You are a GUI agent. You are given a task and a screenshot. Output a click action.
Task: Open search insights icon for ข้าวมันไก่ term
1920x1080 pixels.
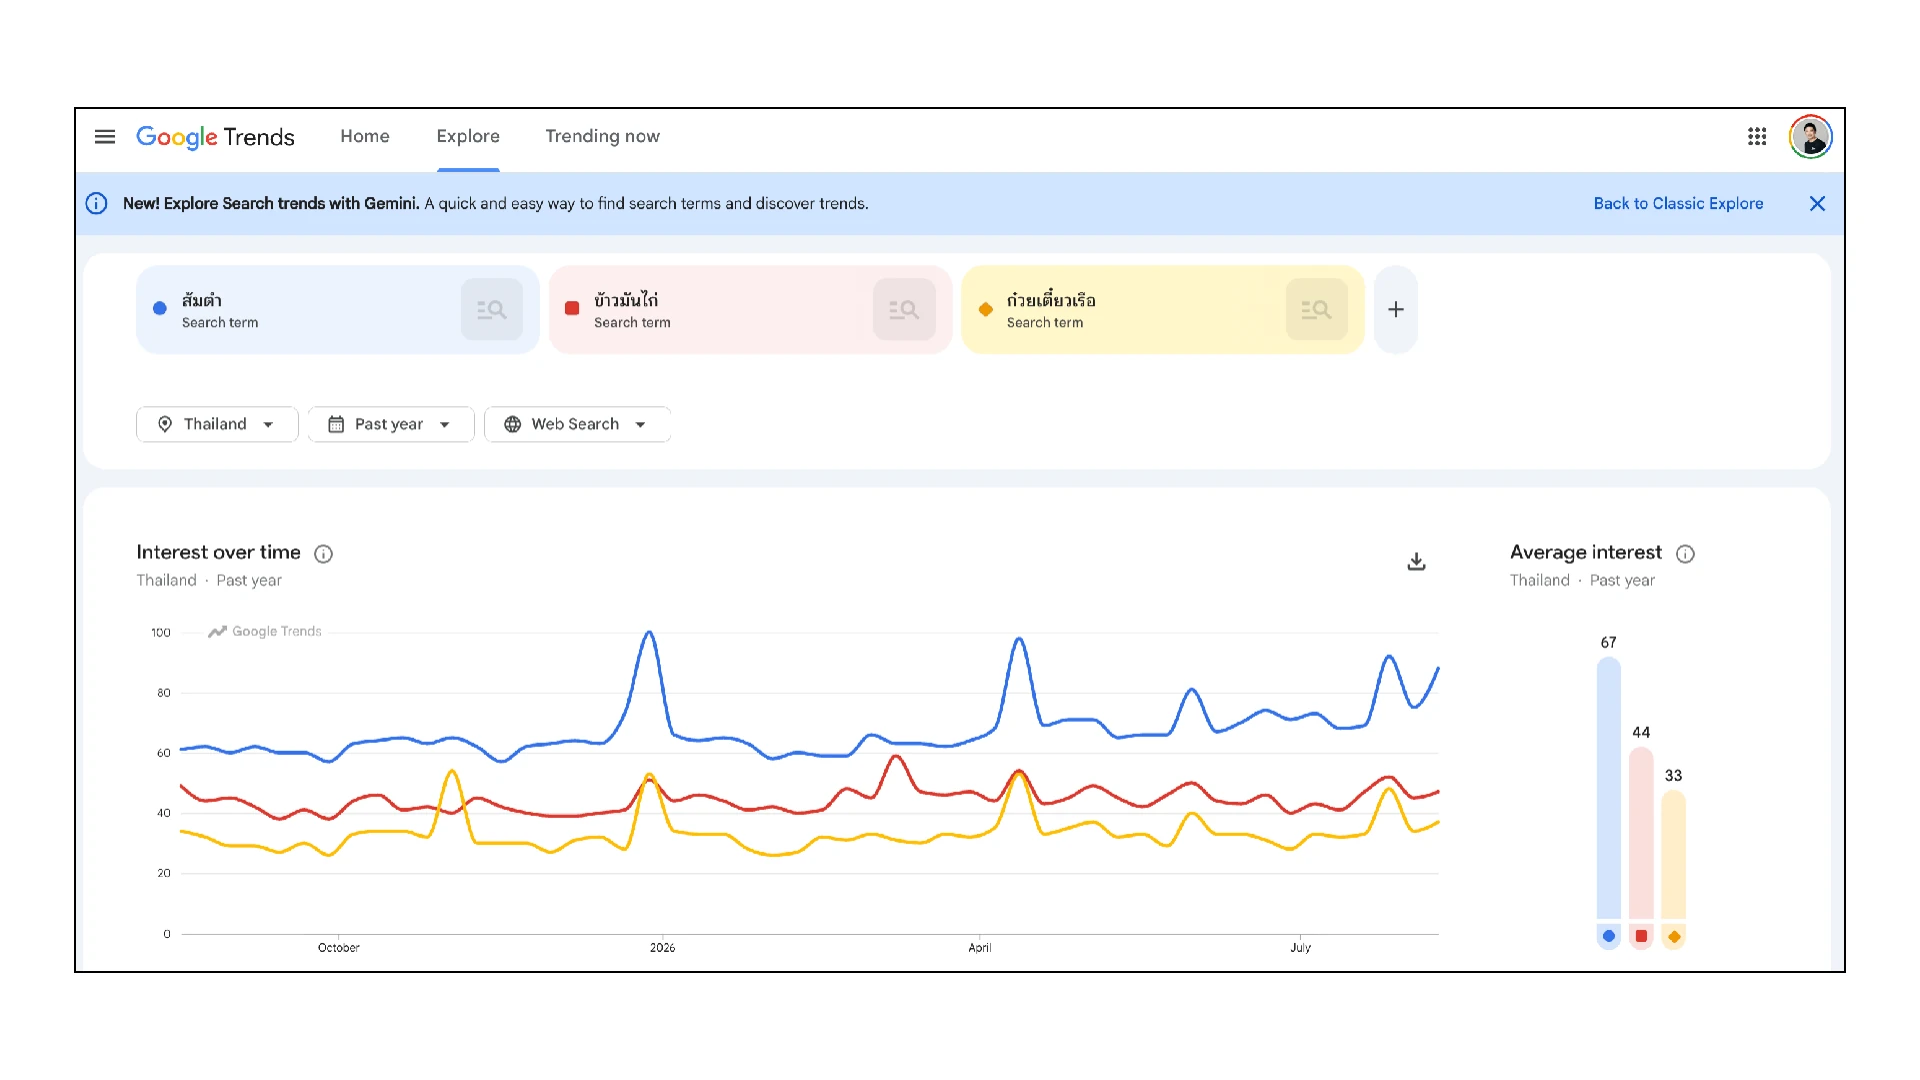click(x=904, y=310)
